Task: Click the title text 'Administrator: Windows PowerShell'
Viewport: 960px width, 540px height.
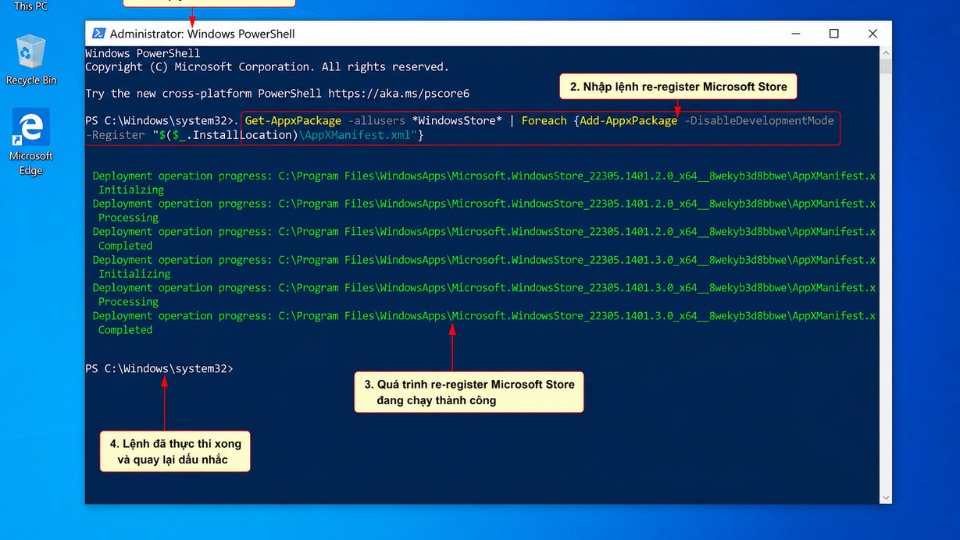Action: coord(202,34)
